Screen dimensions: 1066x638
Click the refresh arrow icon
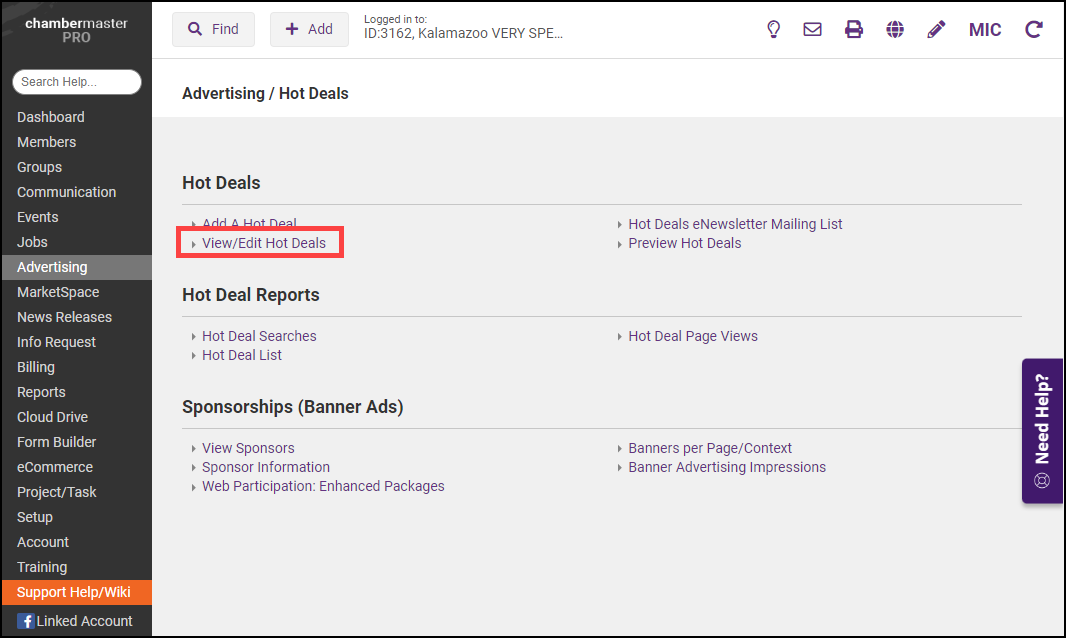(x=1033, y=29)
